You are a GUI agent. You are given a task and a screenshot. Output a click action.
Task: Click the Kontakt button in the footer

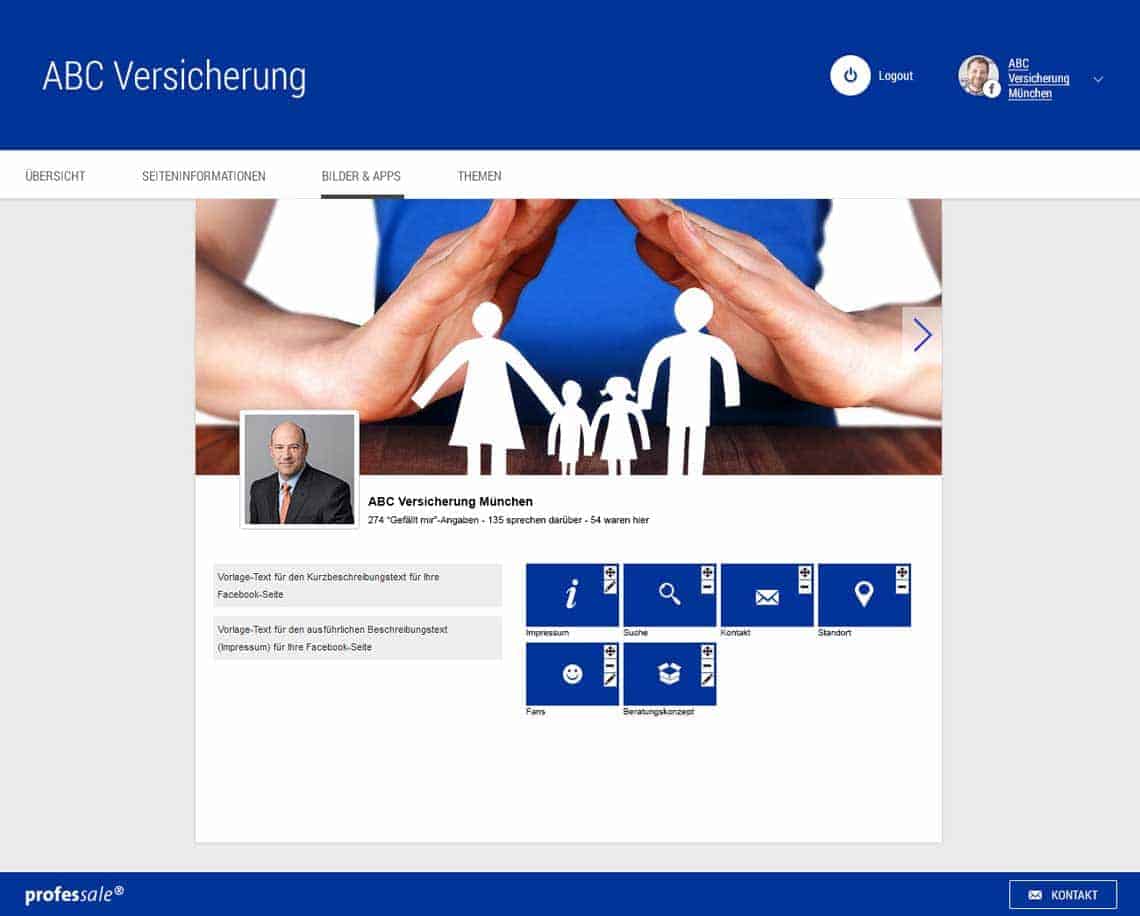point(1063,895)
